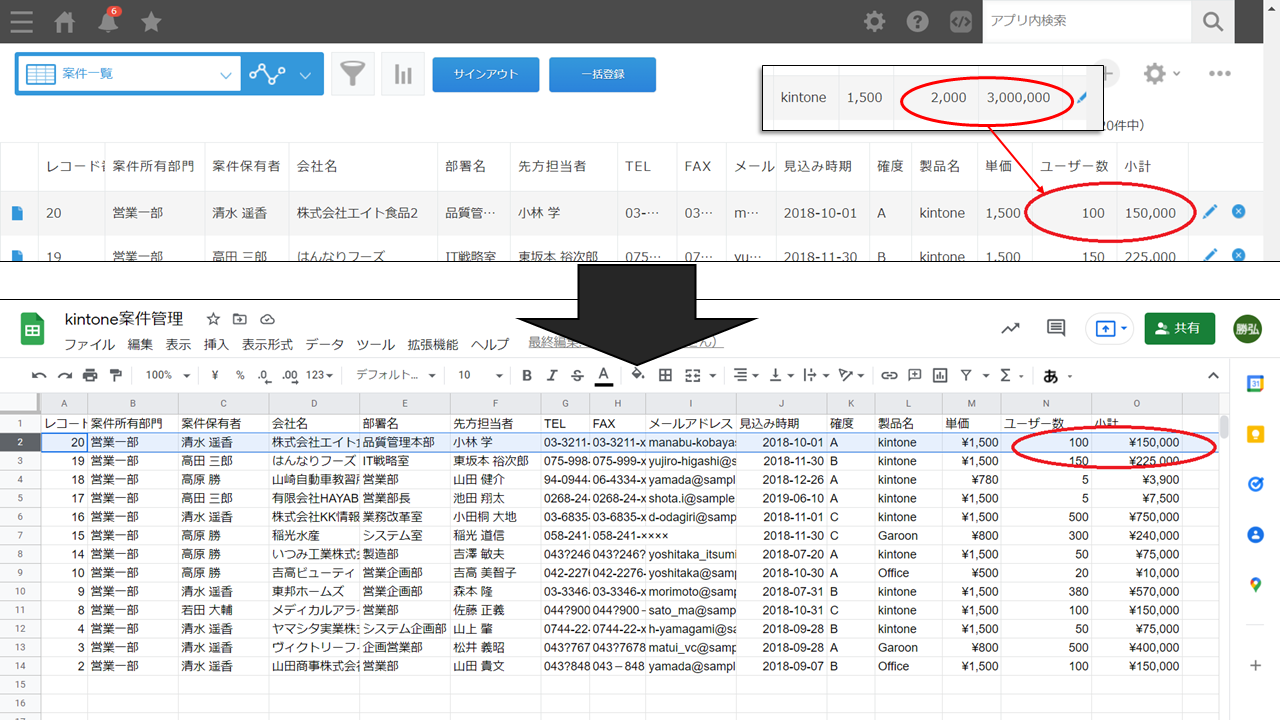Image resolution: width=1280 pixels, height=720 pixels.
Task: Click the Sheets redo icon
Action: 65,375
